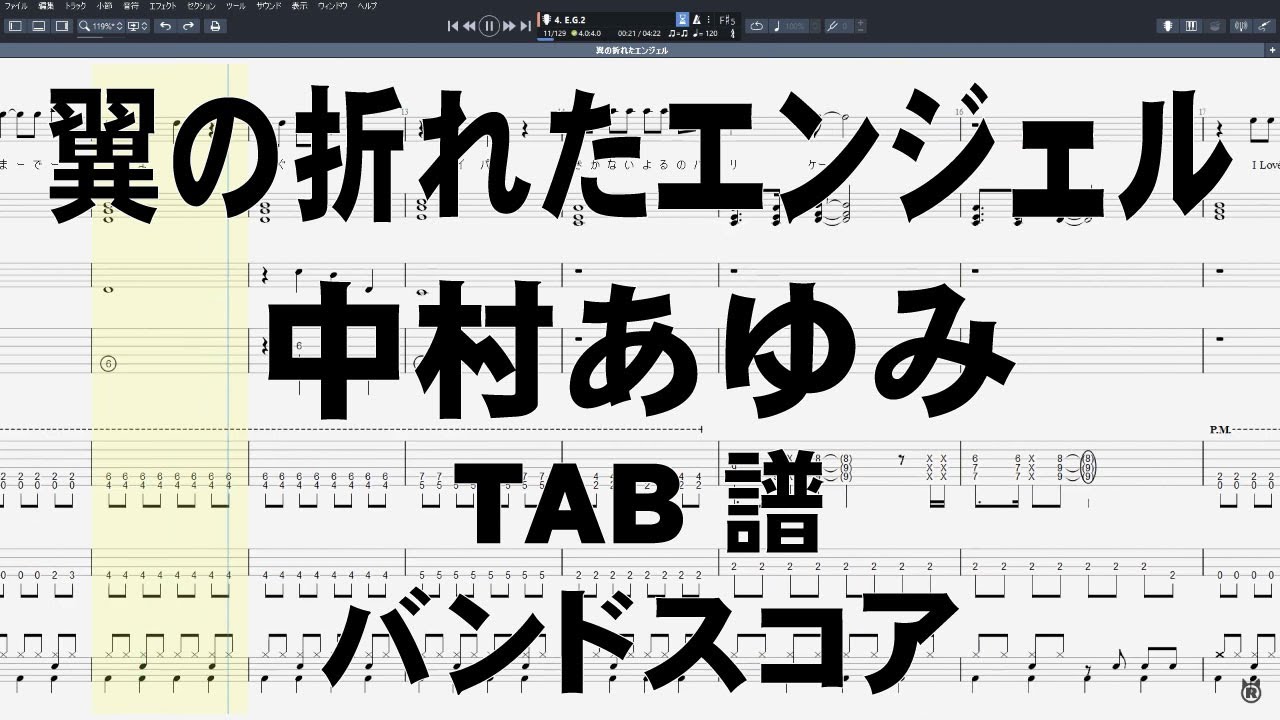1280x720 pixels.
Task: Jump to the last bar
Action: click(x=525, y=26)
